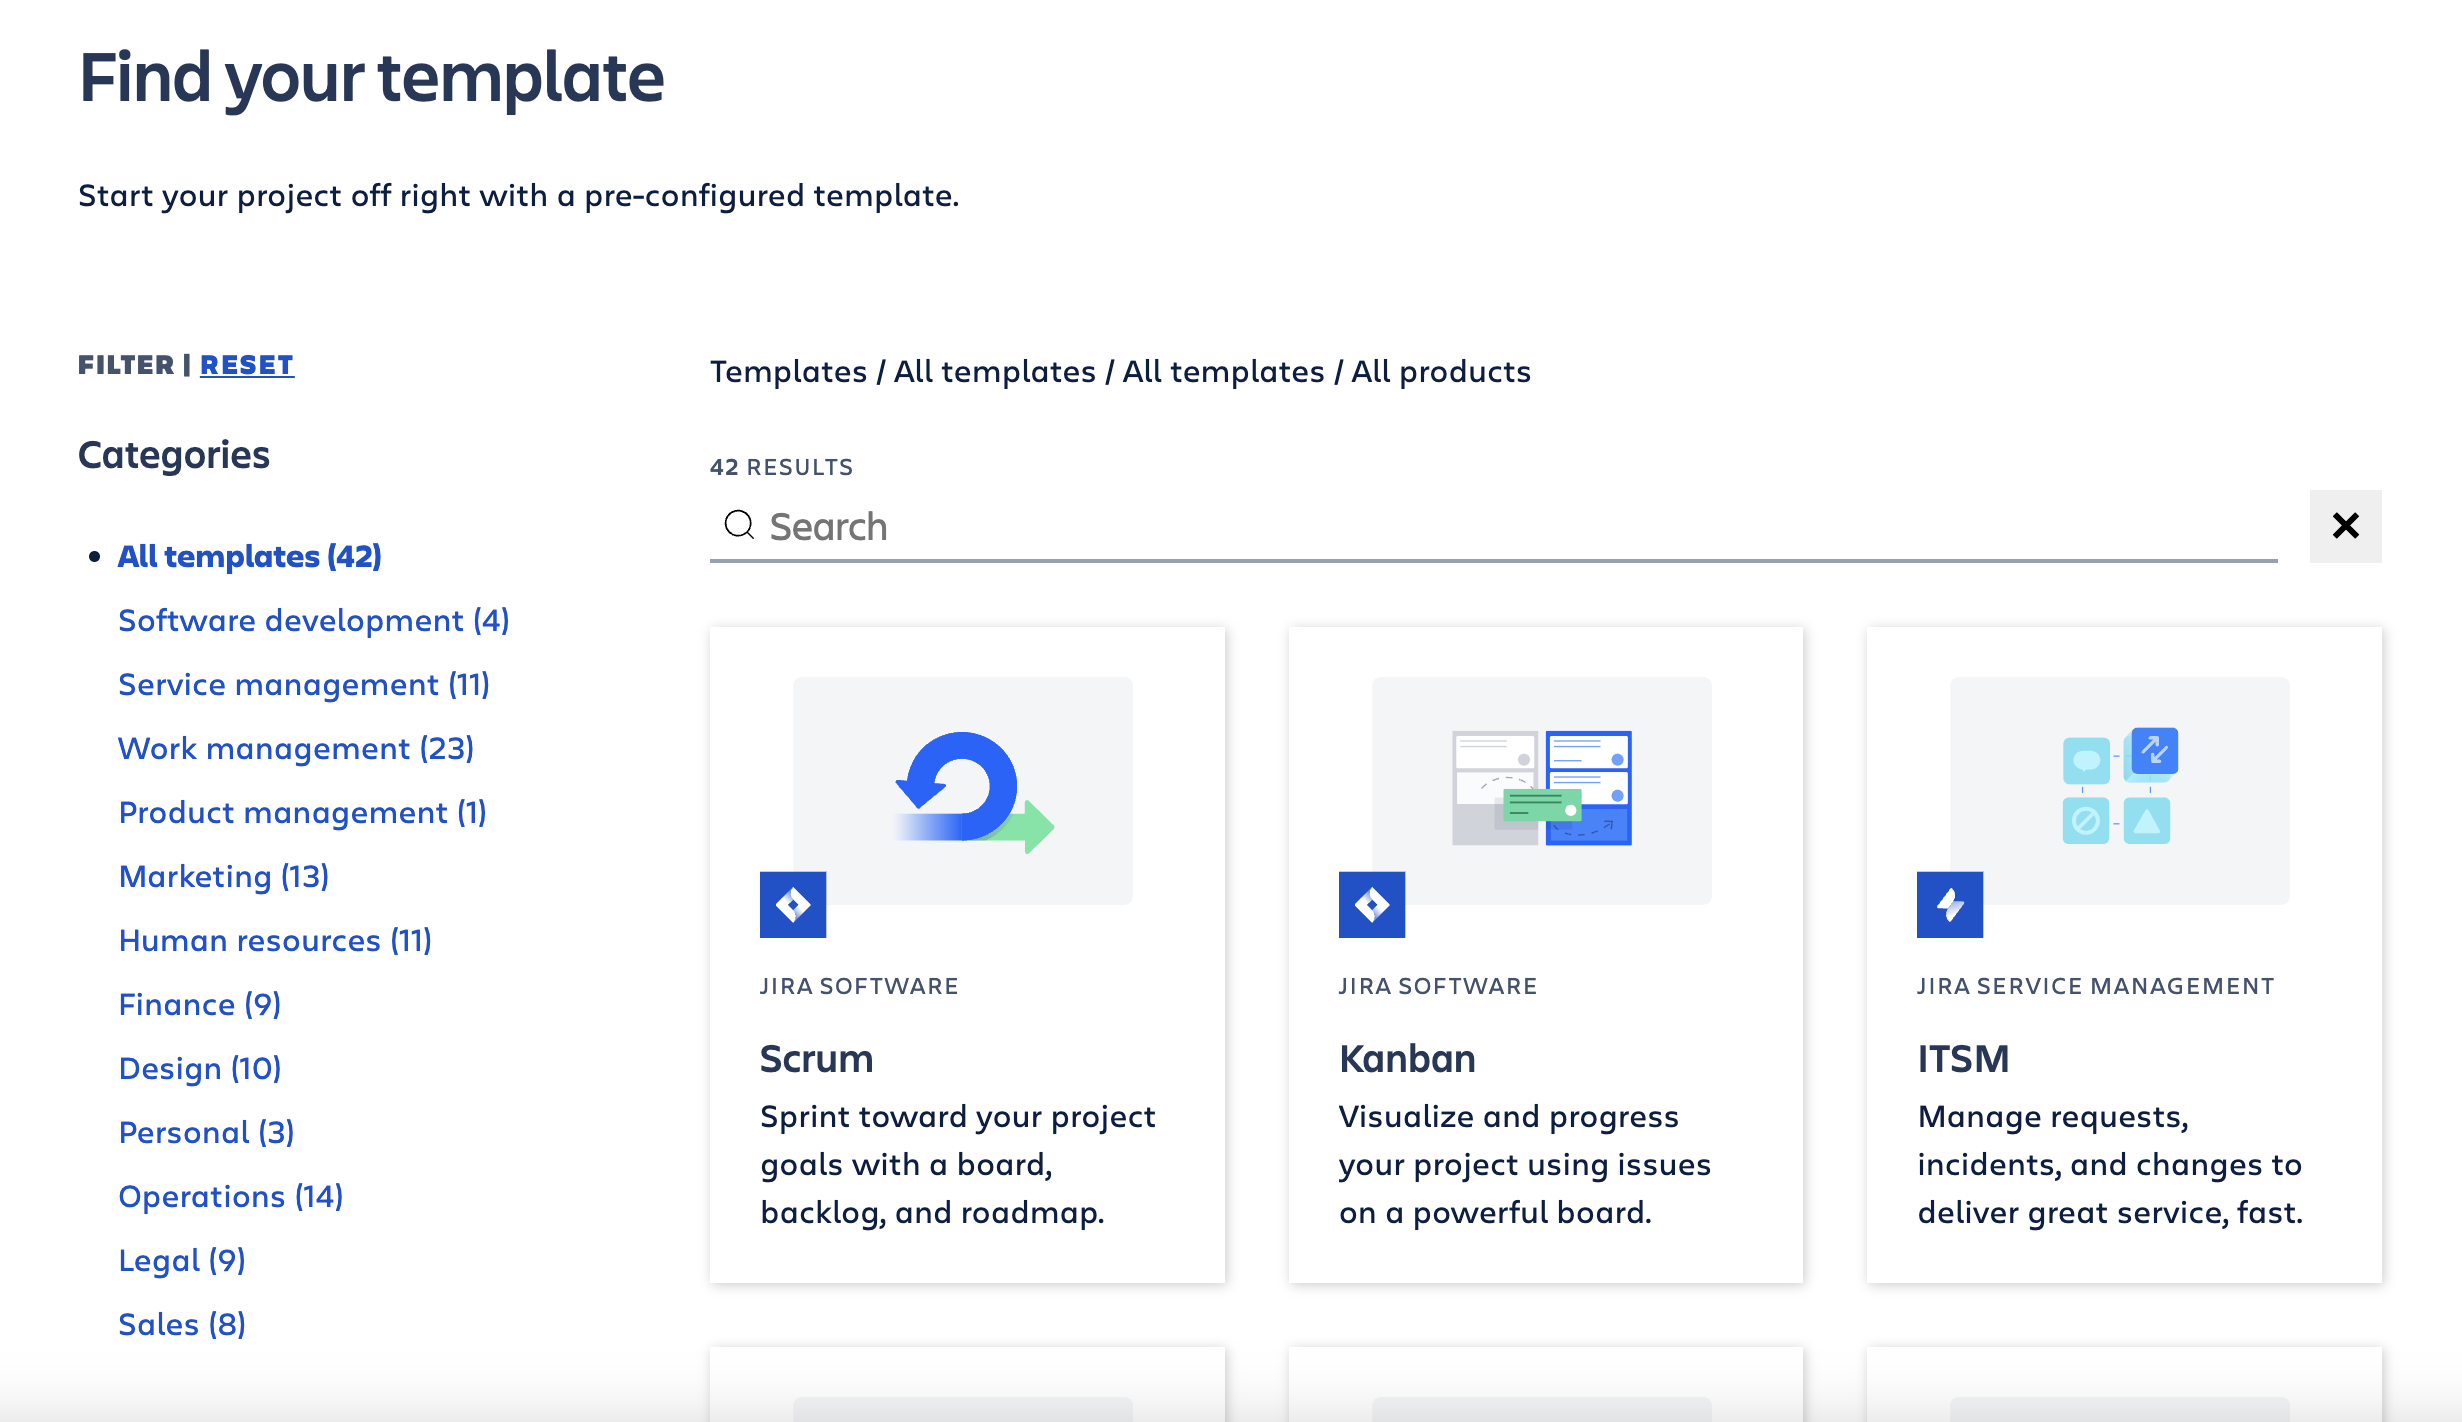This screenshot has height=1422, width=2462.
Task: Open the Kanban board illustration
Action: [x=1541, y=790]
